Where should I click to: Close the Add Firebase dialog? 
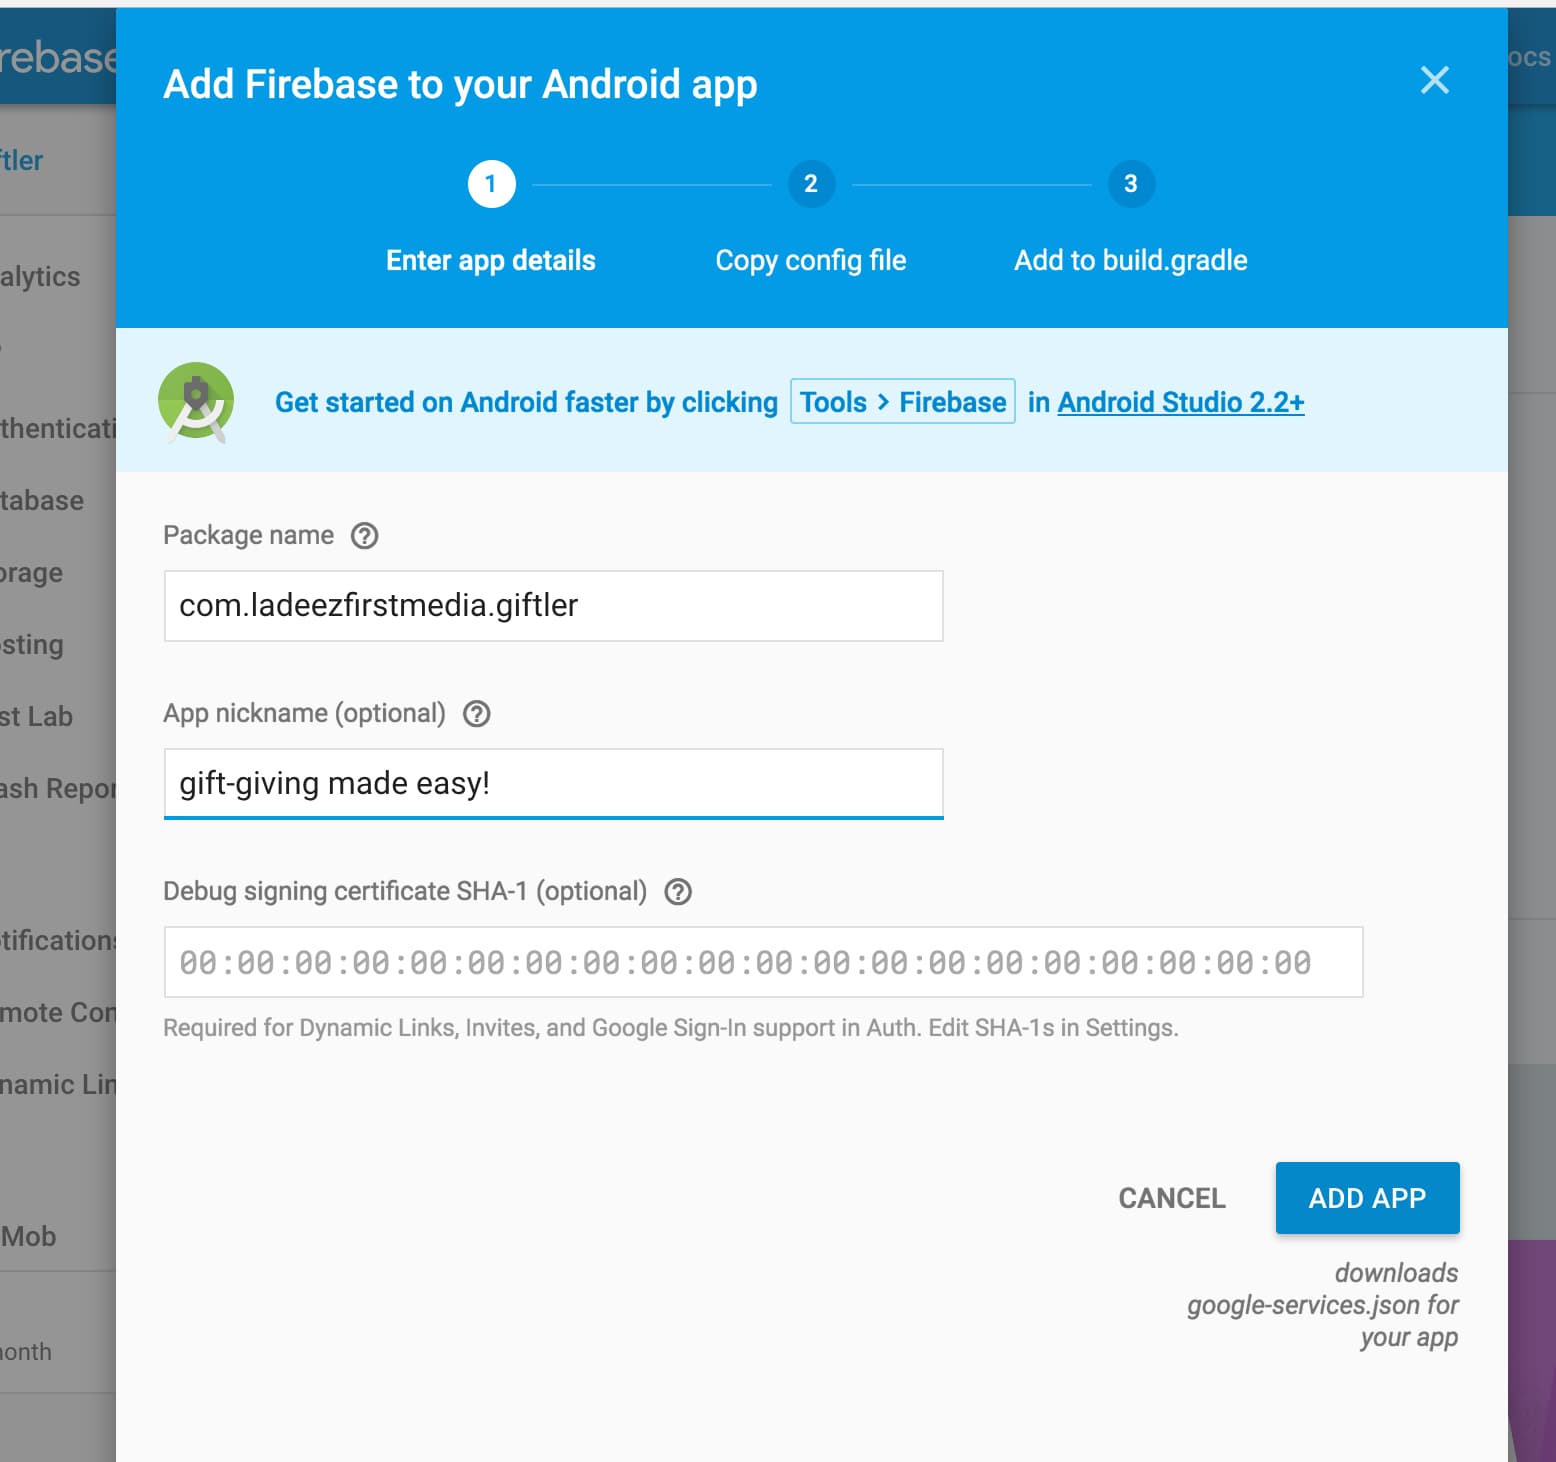tap(1434, 80)
